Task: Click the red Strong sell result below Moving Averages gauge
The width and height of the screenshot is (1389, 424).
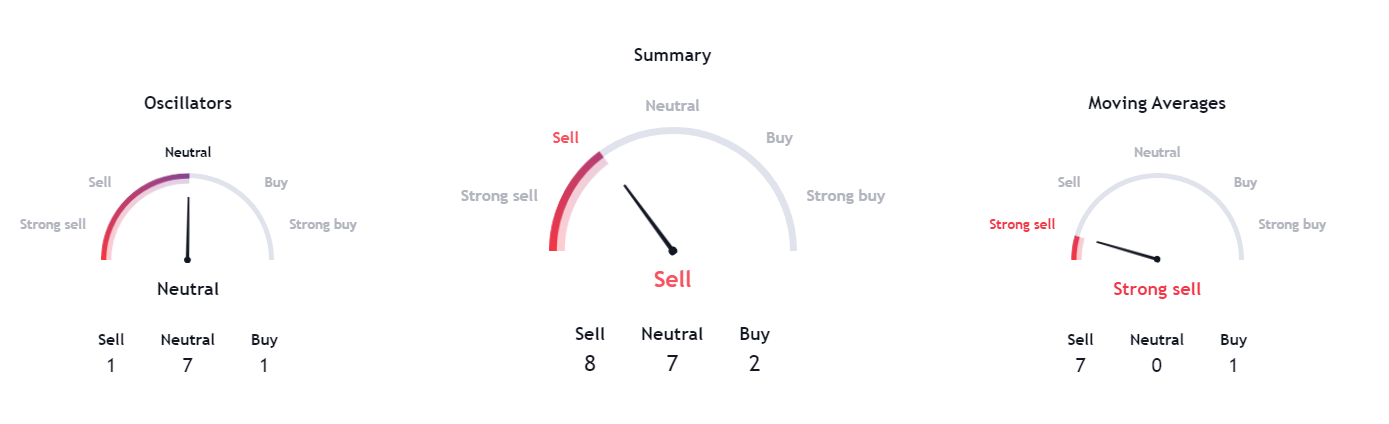Action: point(1157,289)
